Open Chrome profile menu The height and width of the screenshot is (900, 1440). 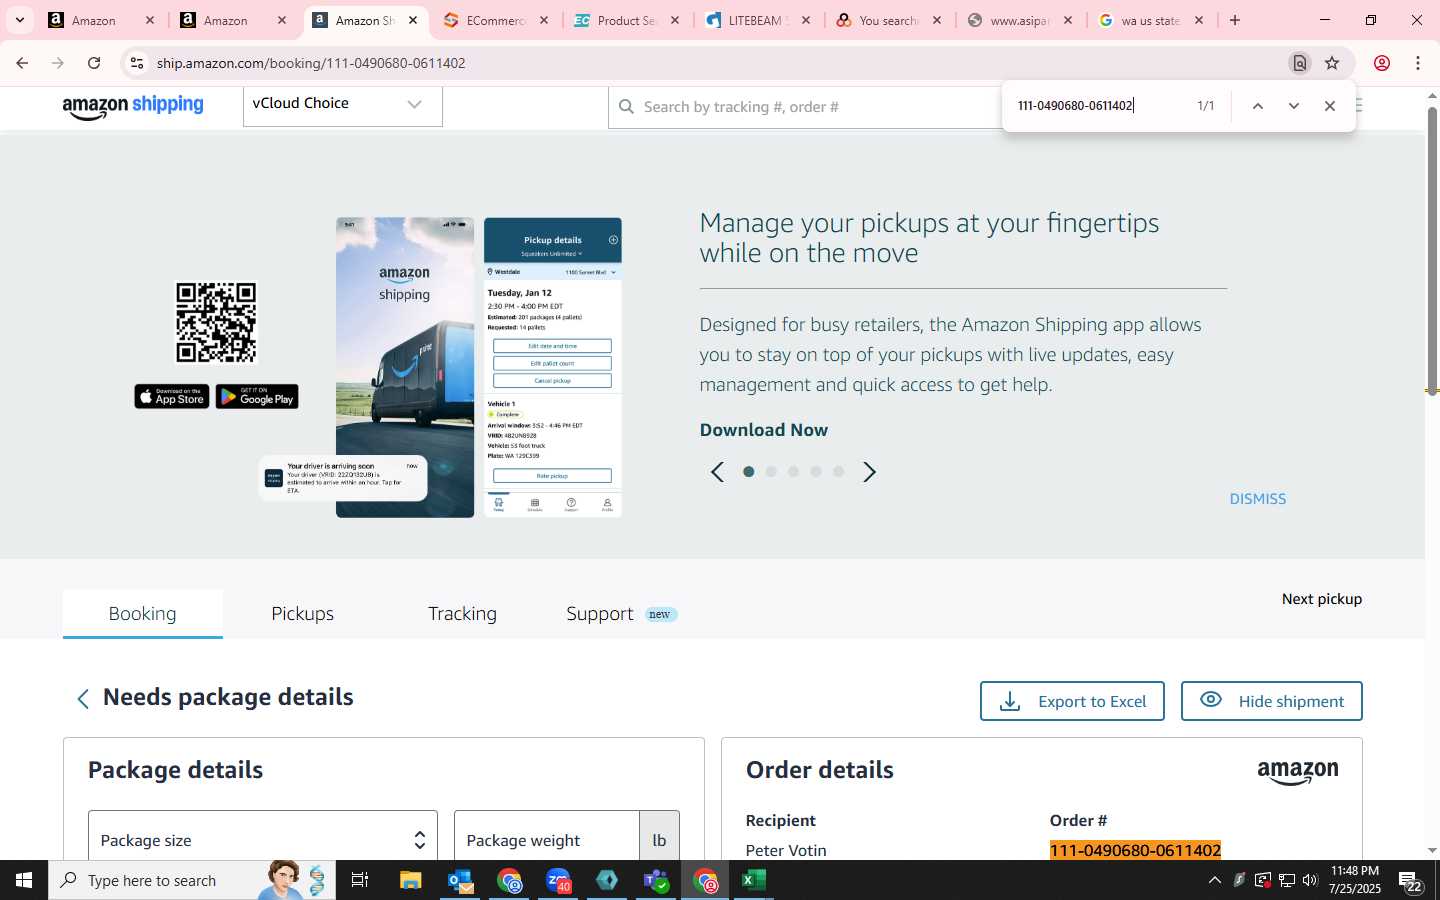coord(1382,63)
